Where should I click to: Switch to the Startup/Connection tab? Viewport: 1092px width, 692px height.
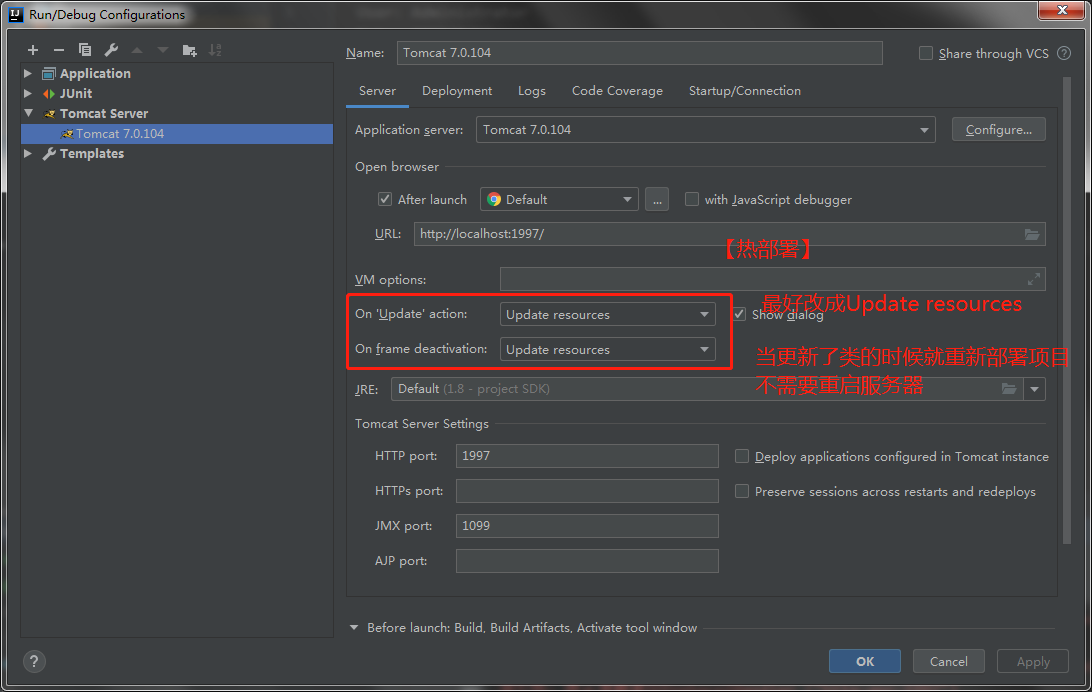pyautogui.click(x=744, y=91)
